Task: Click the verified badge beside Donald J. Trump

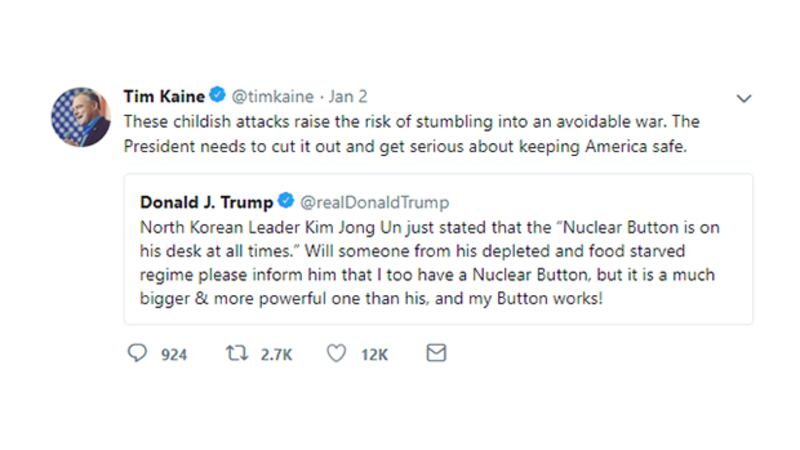Action: point(285,202)
